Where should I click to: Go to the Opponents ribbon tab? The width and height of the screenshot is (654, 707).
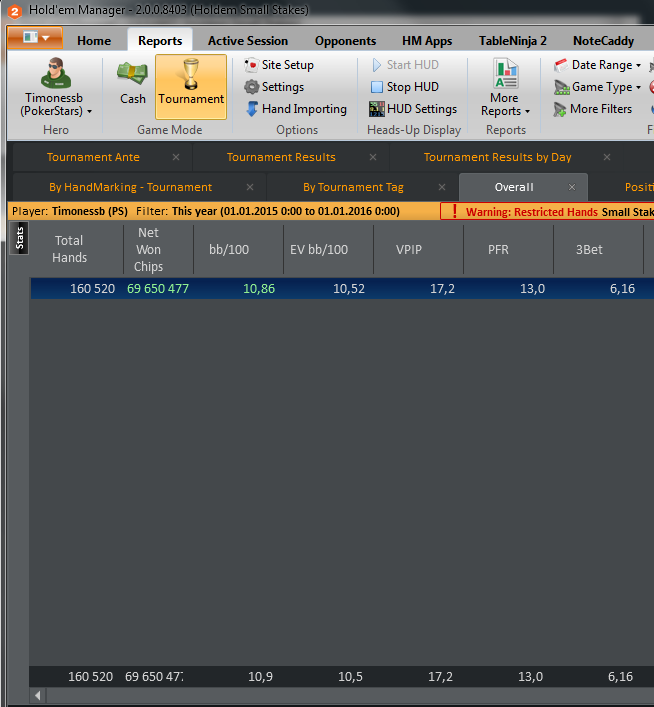[x=345, y=41]
